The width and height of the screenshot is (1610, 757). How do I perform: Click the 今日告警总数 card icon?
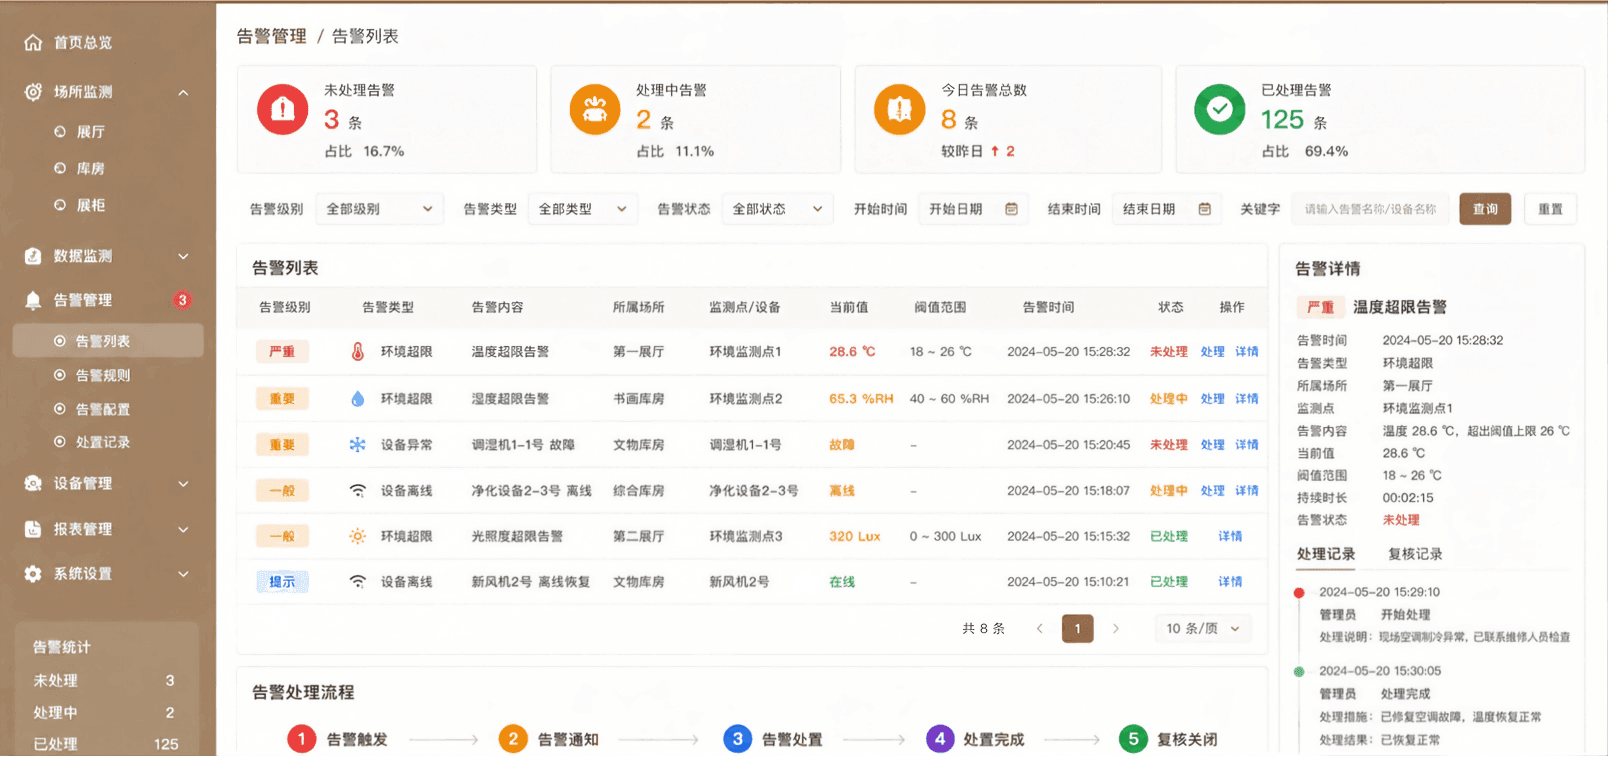pyautogui.click(x=900, y=109)
